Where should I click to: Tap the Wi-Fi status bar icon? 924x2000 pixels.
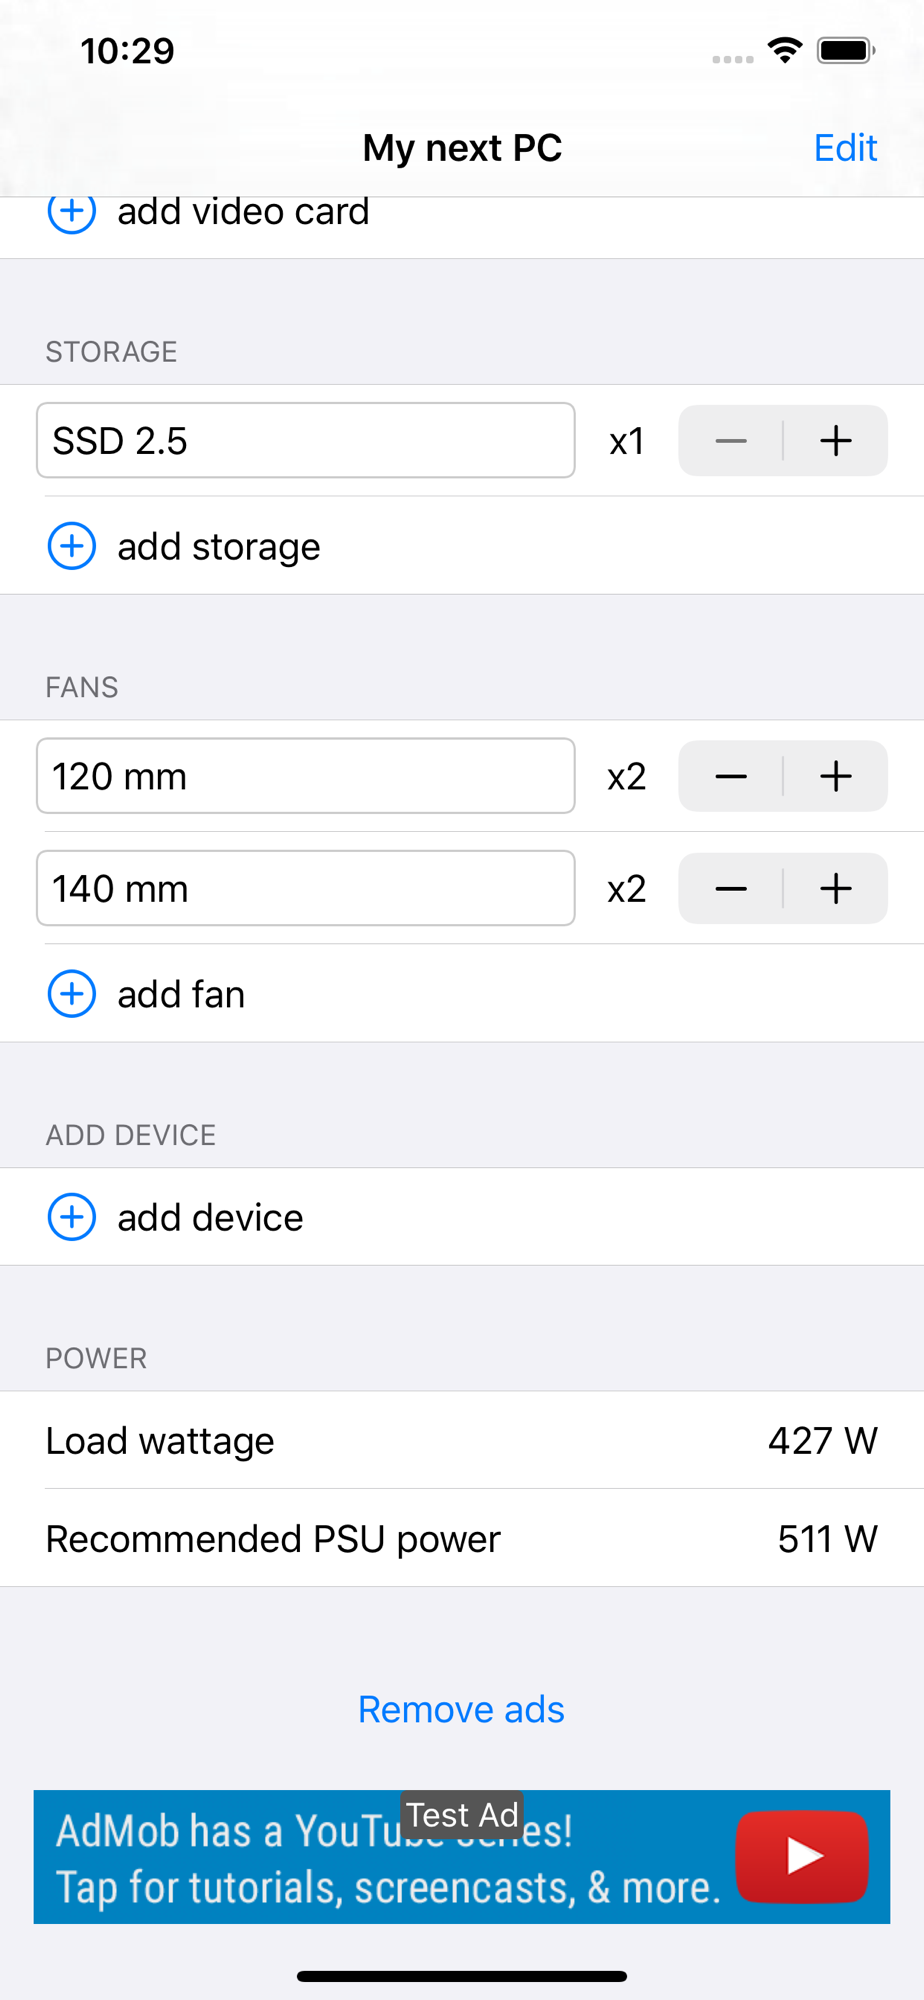785,50
